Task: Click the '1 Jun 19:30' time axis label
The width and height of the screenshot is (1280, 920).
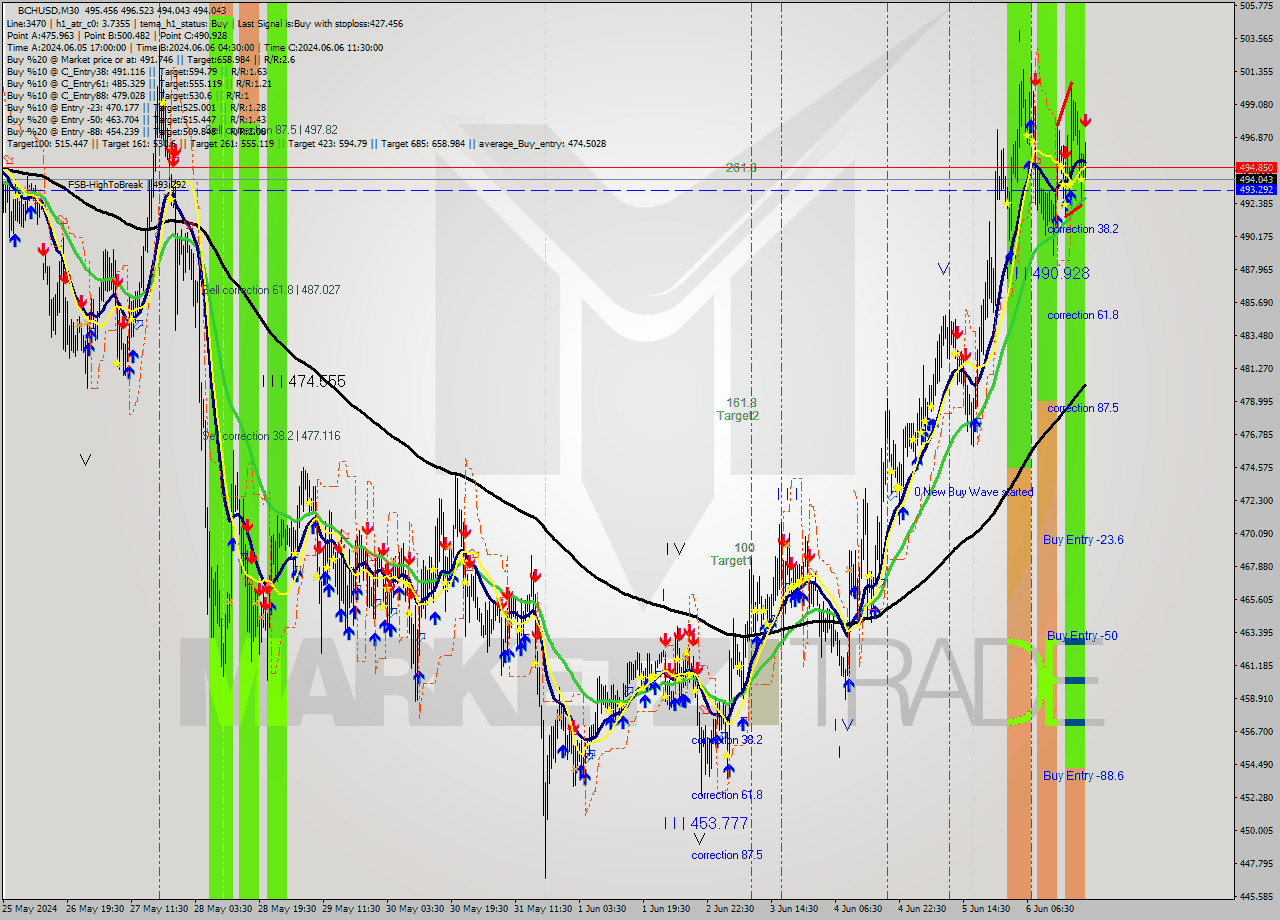Action: pyautogui.click(x=665, y=909)
